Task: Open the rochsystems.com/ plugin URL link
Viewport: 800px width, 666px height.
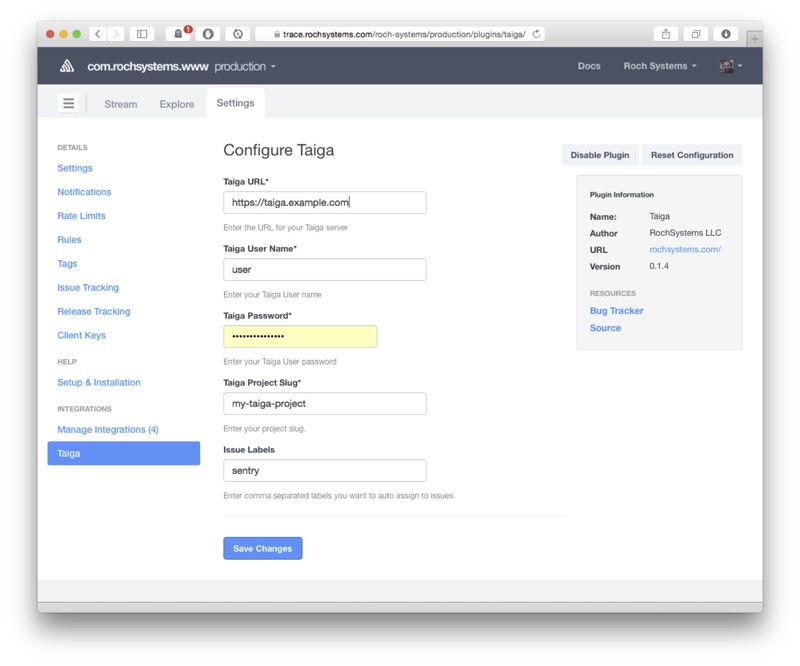Action: click(685, 250)
